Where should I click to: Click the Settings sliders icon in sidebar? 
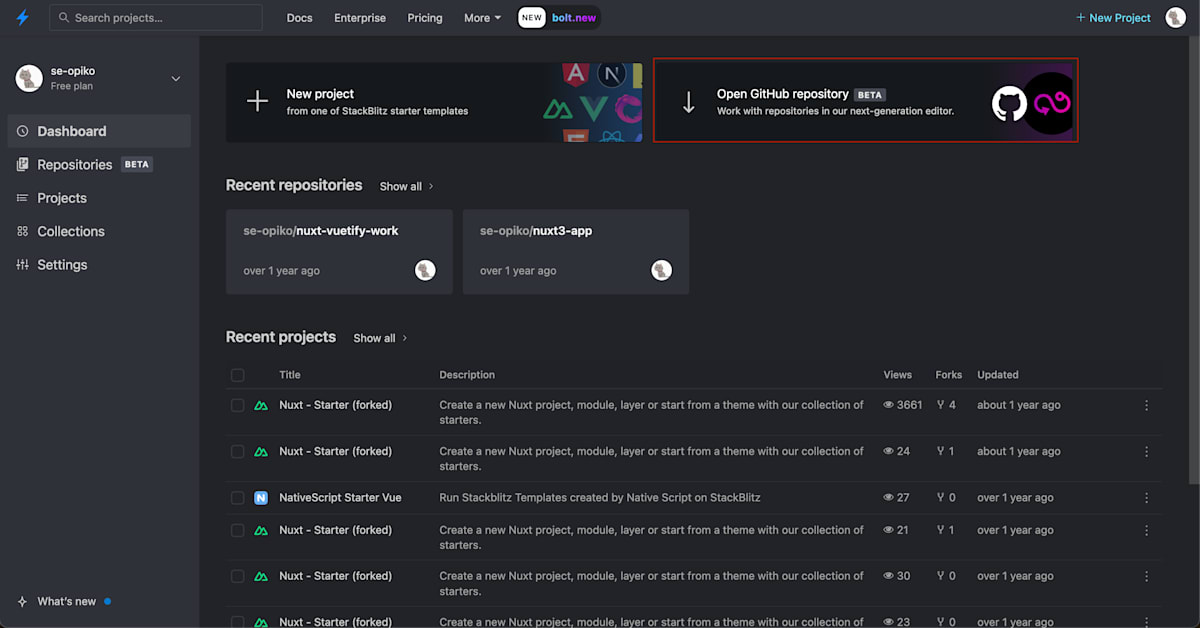(x=22, y=265)
